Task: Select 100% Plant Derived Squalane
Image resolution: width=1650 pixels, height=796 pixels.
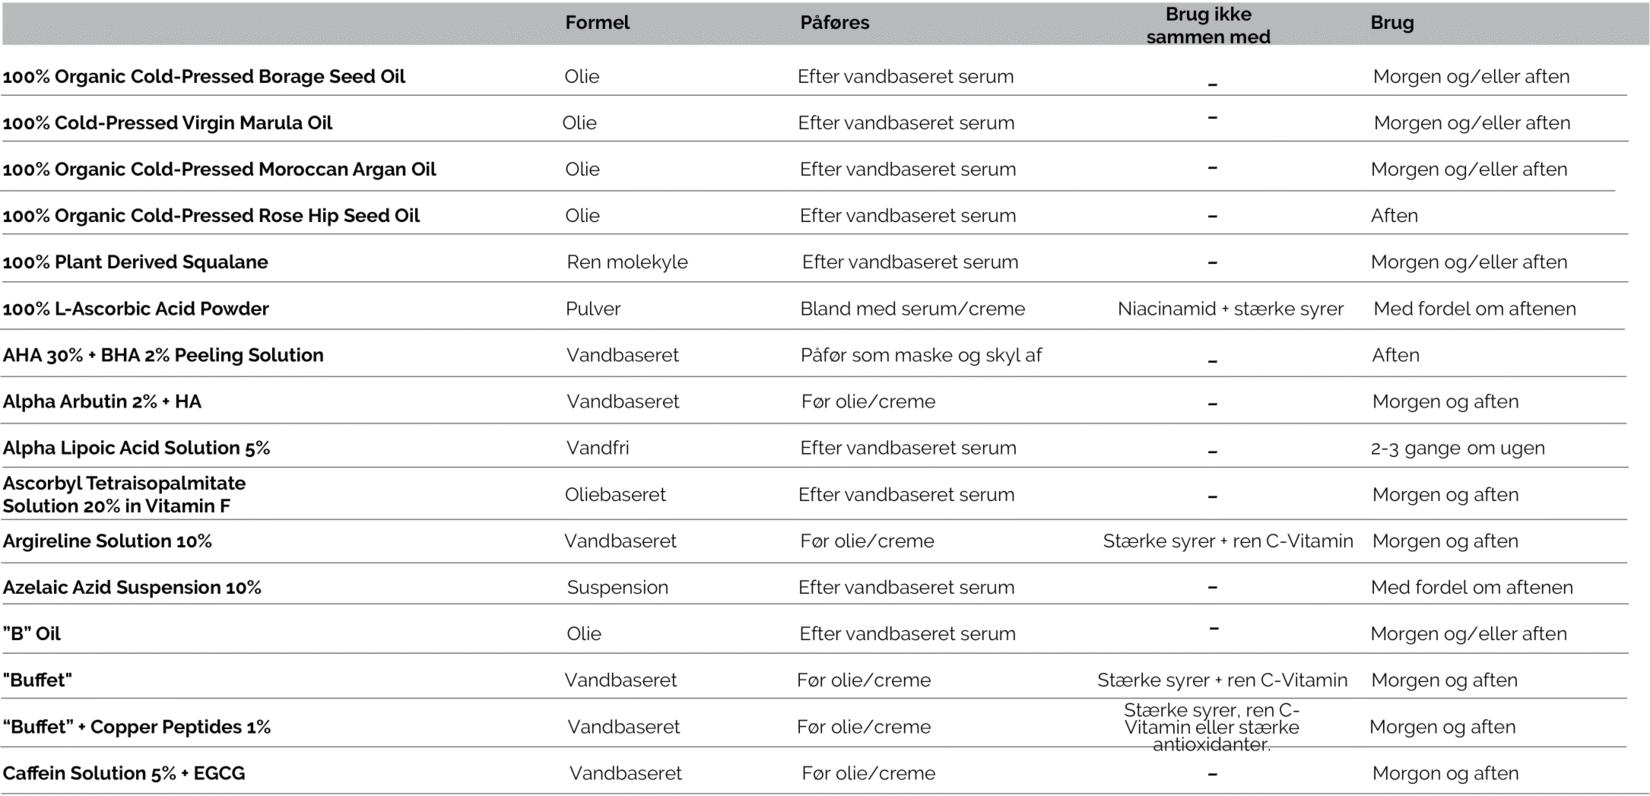Action: [x=136, y=262]
